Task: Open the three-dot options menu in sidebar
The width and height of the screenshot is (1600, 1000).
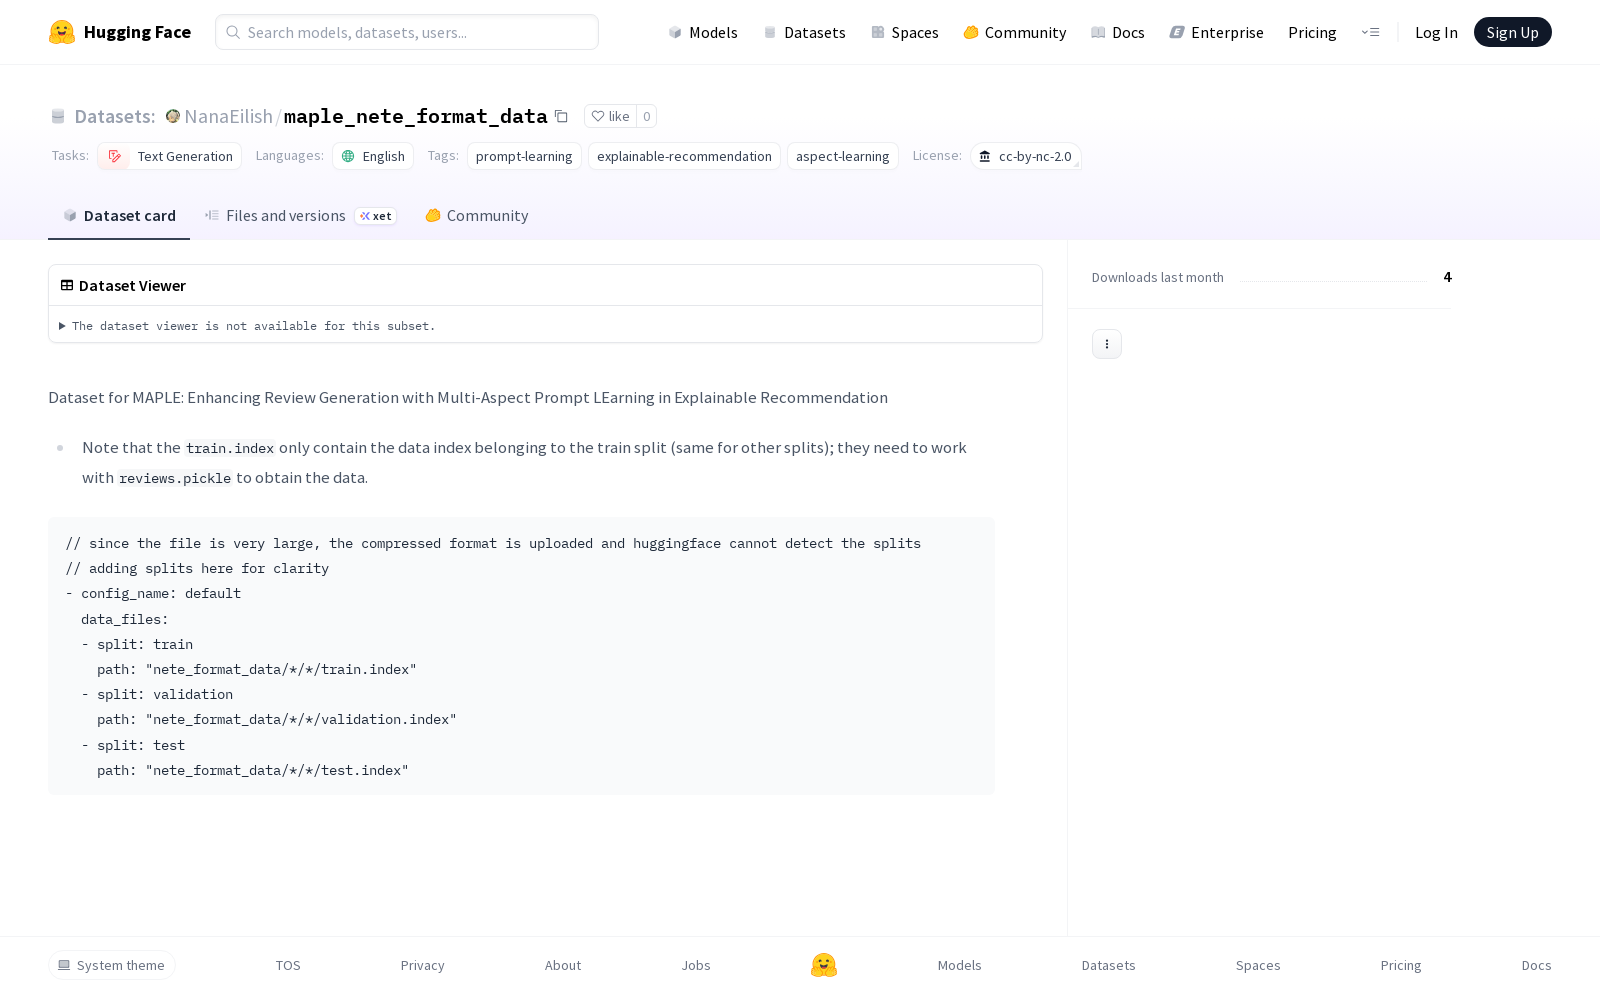Action: [1107, 344]
